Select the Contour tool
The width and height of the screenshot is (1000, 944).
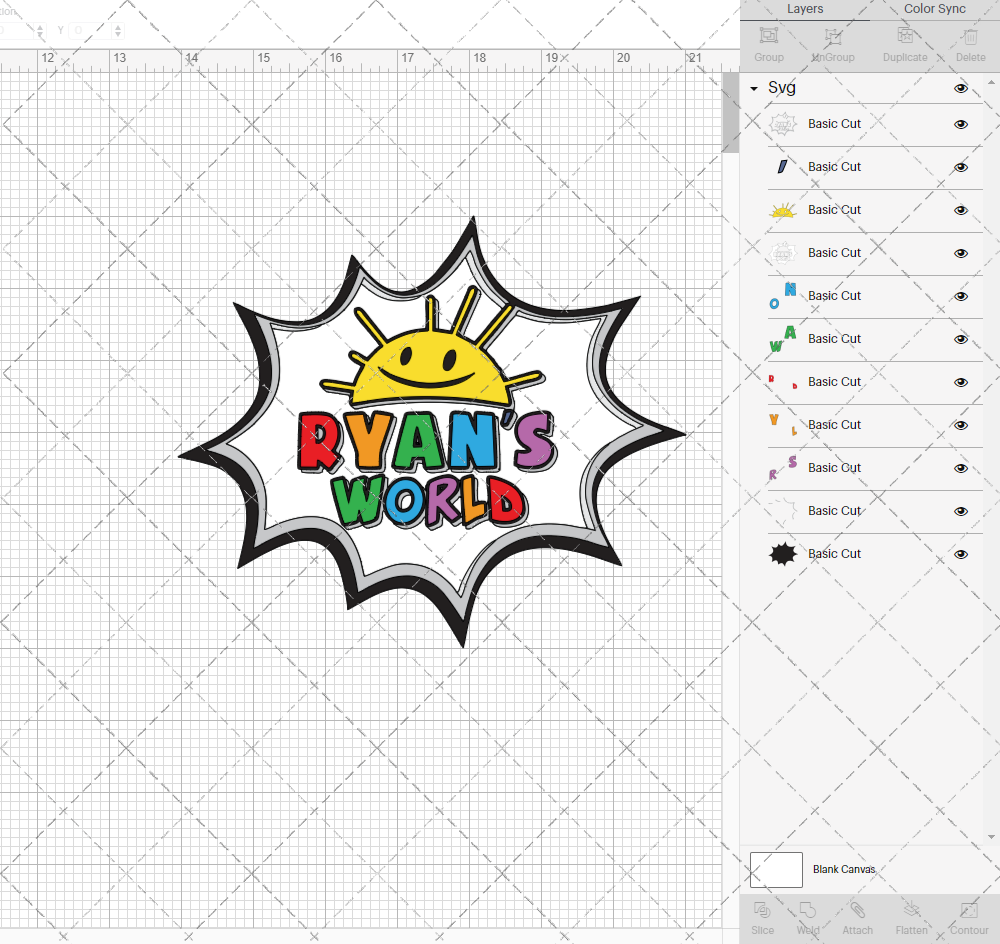969,910
